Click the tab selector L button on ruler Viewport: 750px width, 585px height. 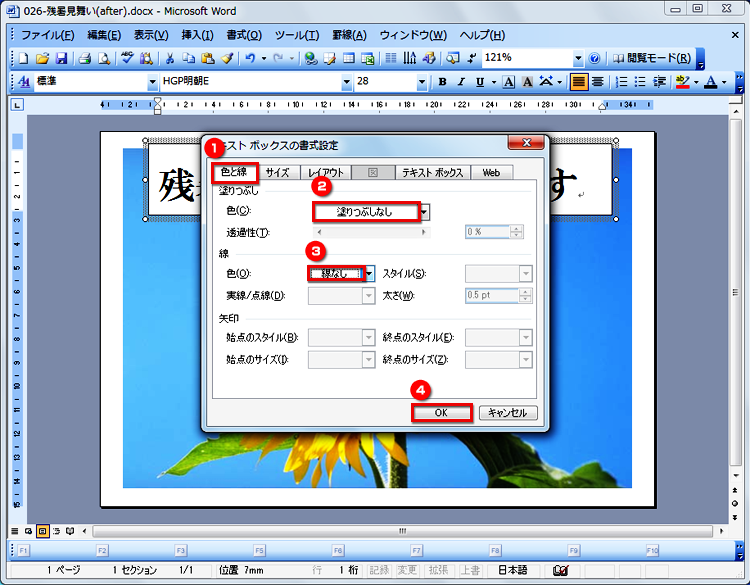pos(17,105)
